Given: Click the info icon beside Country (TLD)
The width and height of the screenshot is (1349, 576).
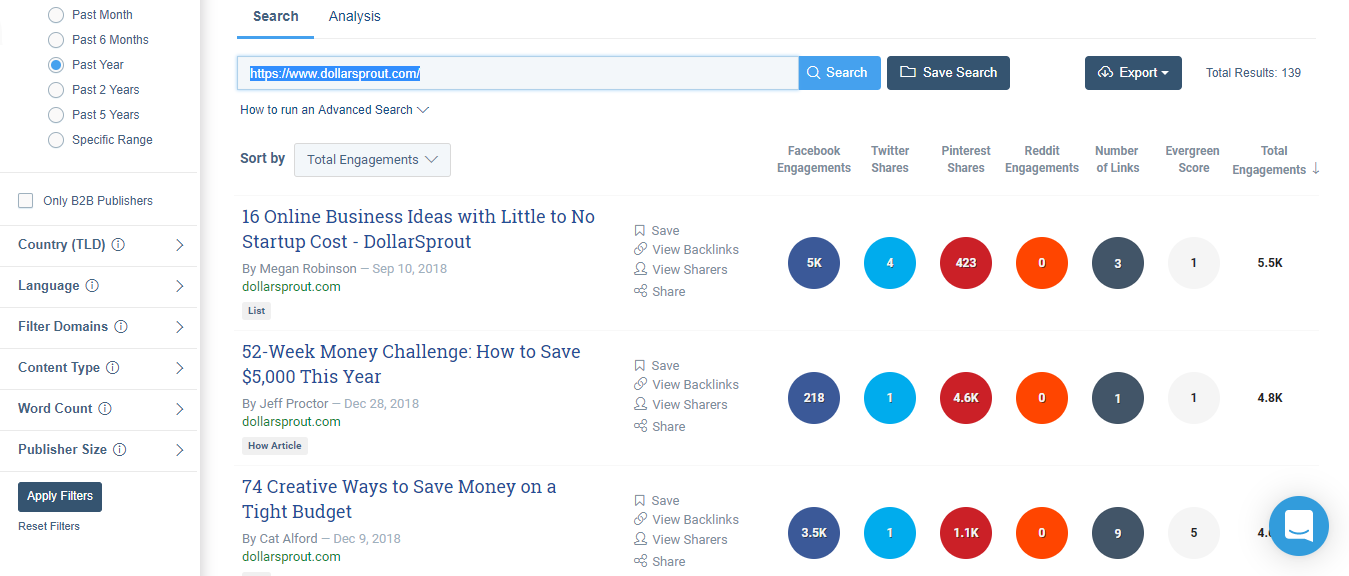Looking at the screenshot, I should pyautogui.click(x=118, y=245).
